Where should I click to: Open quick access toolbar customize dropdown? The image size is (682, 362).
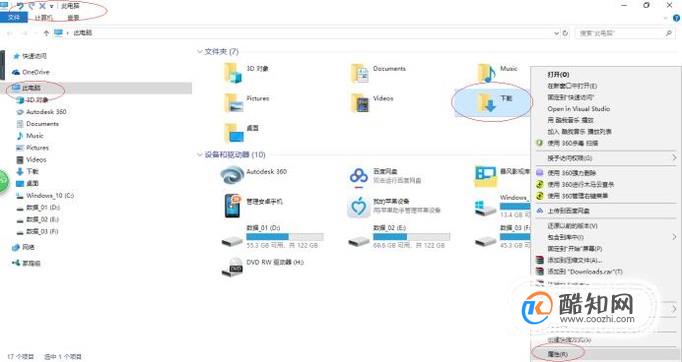[x=52, y=6]
